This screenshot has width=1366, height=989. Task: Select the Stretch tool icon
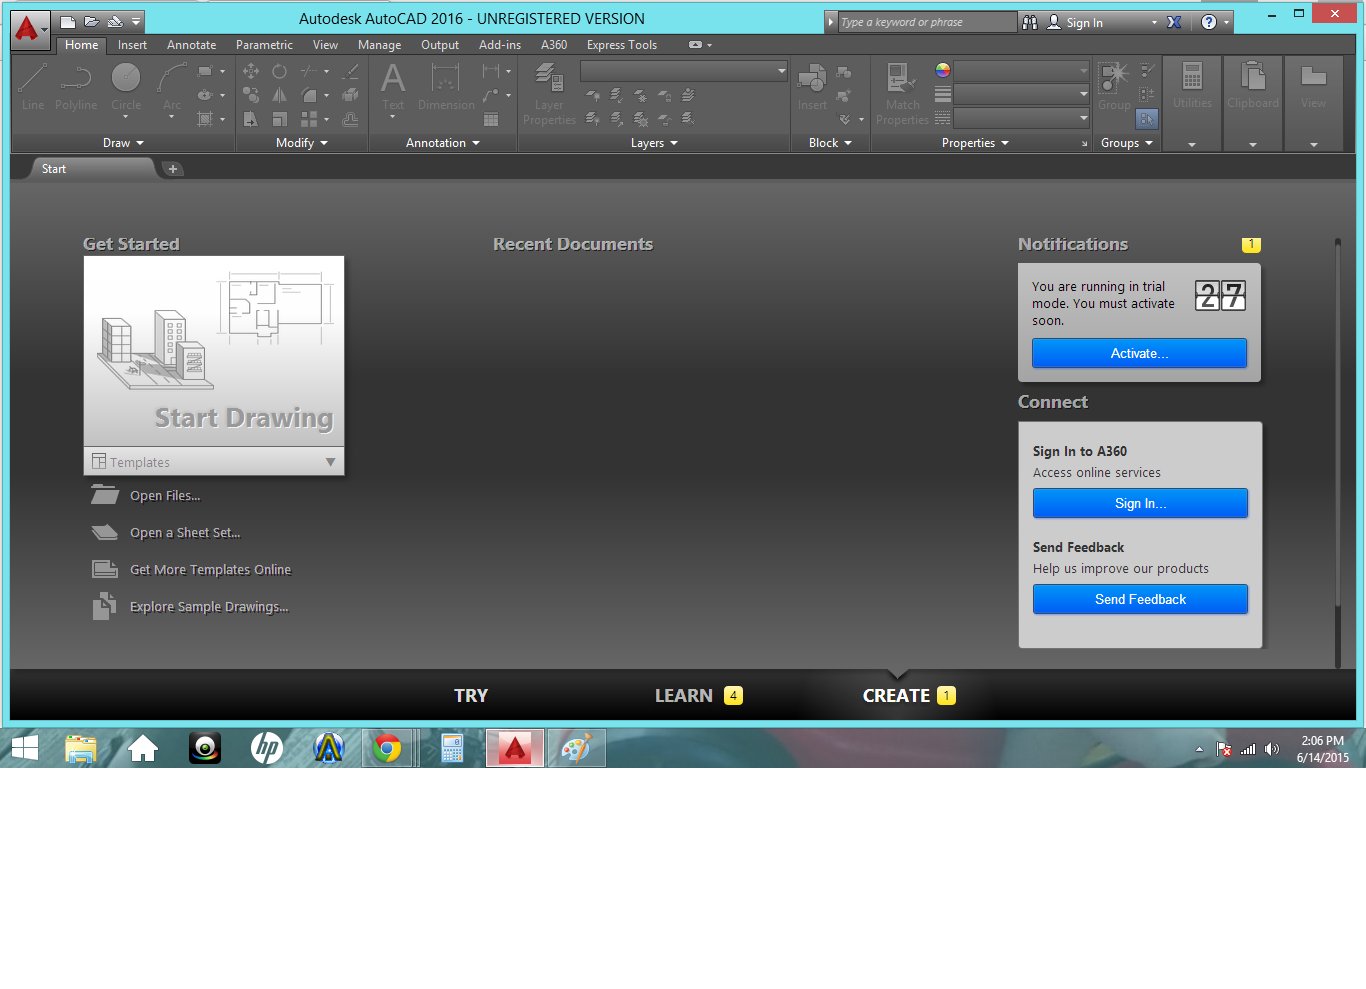pyautogui.click(x=251, y=119)
